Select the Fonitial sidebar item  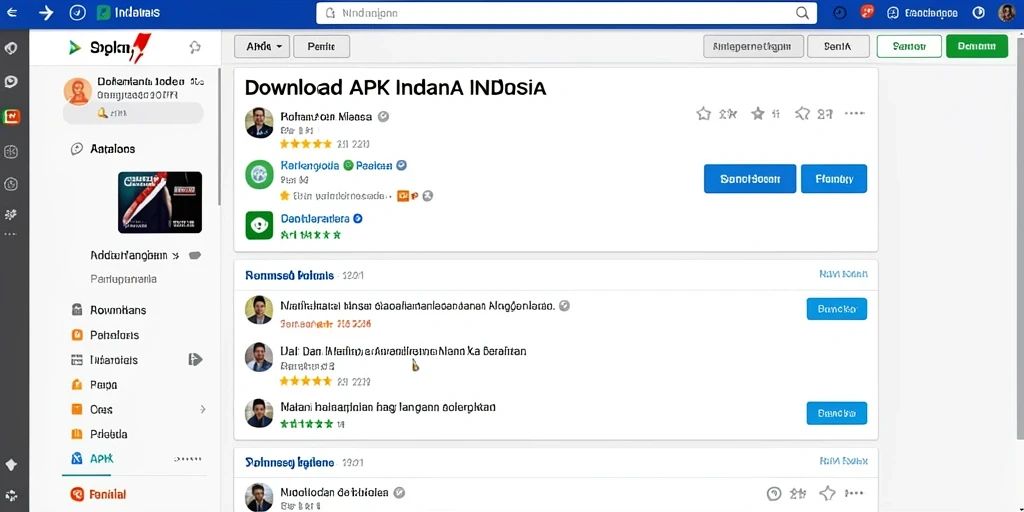click(108, 494)
